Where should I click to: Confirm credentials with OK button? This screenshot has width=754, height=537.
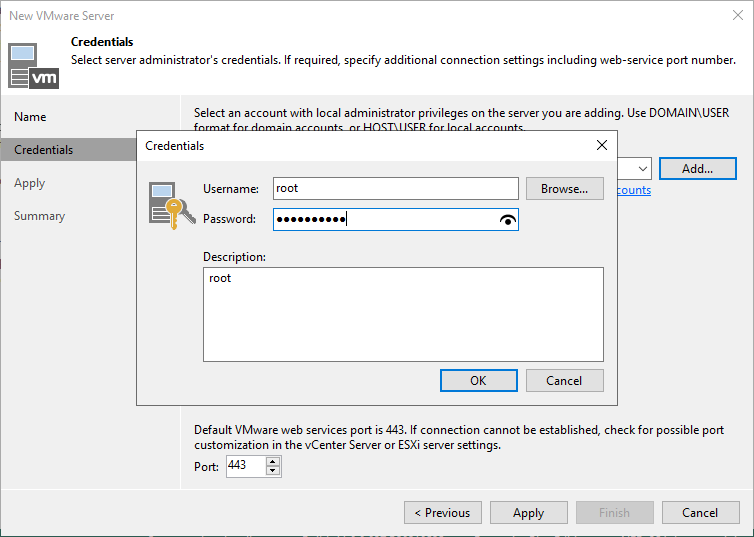(x=478, y=381)
